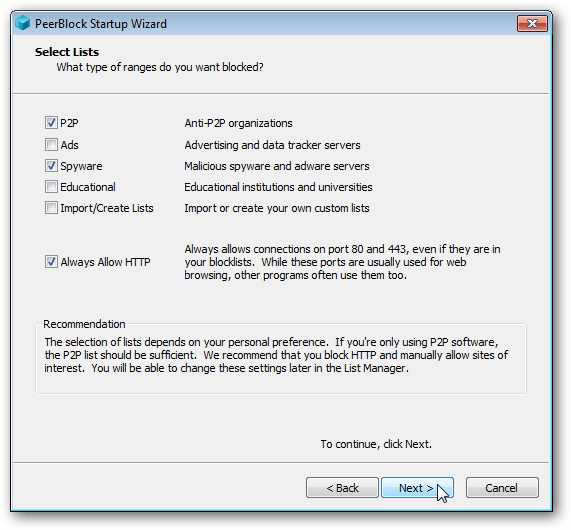
Task: Click the "PeerBlock Startup Wizard" title bar text
Action: tap(101, 24)
